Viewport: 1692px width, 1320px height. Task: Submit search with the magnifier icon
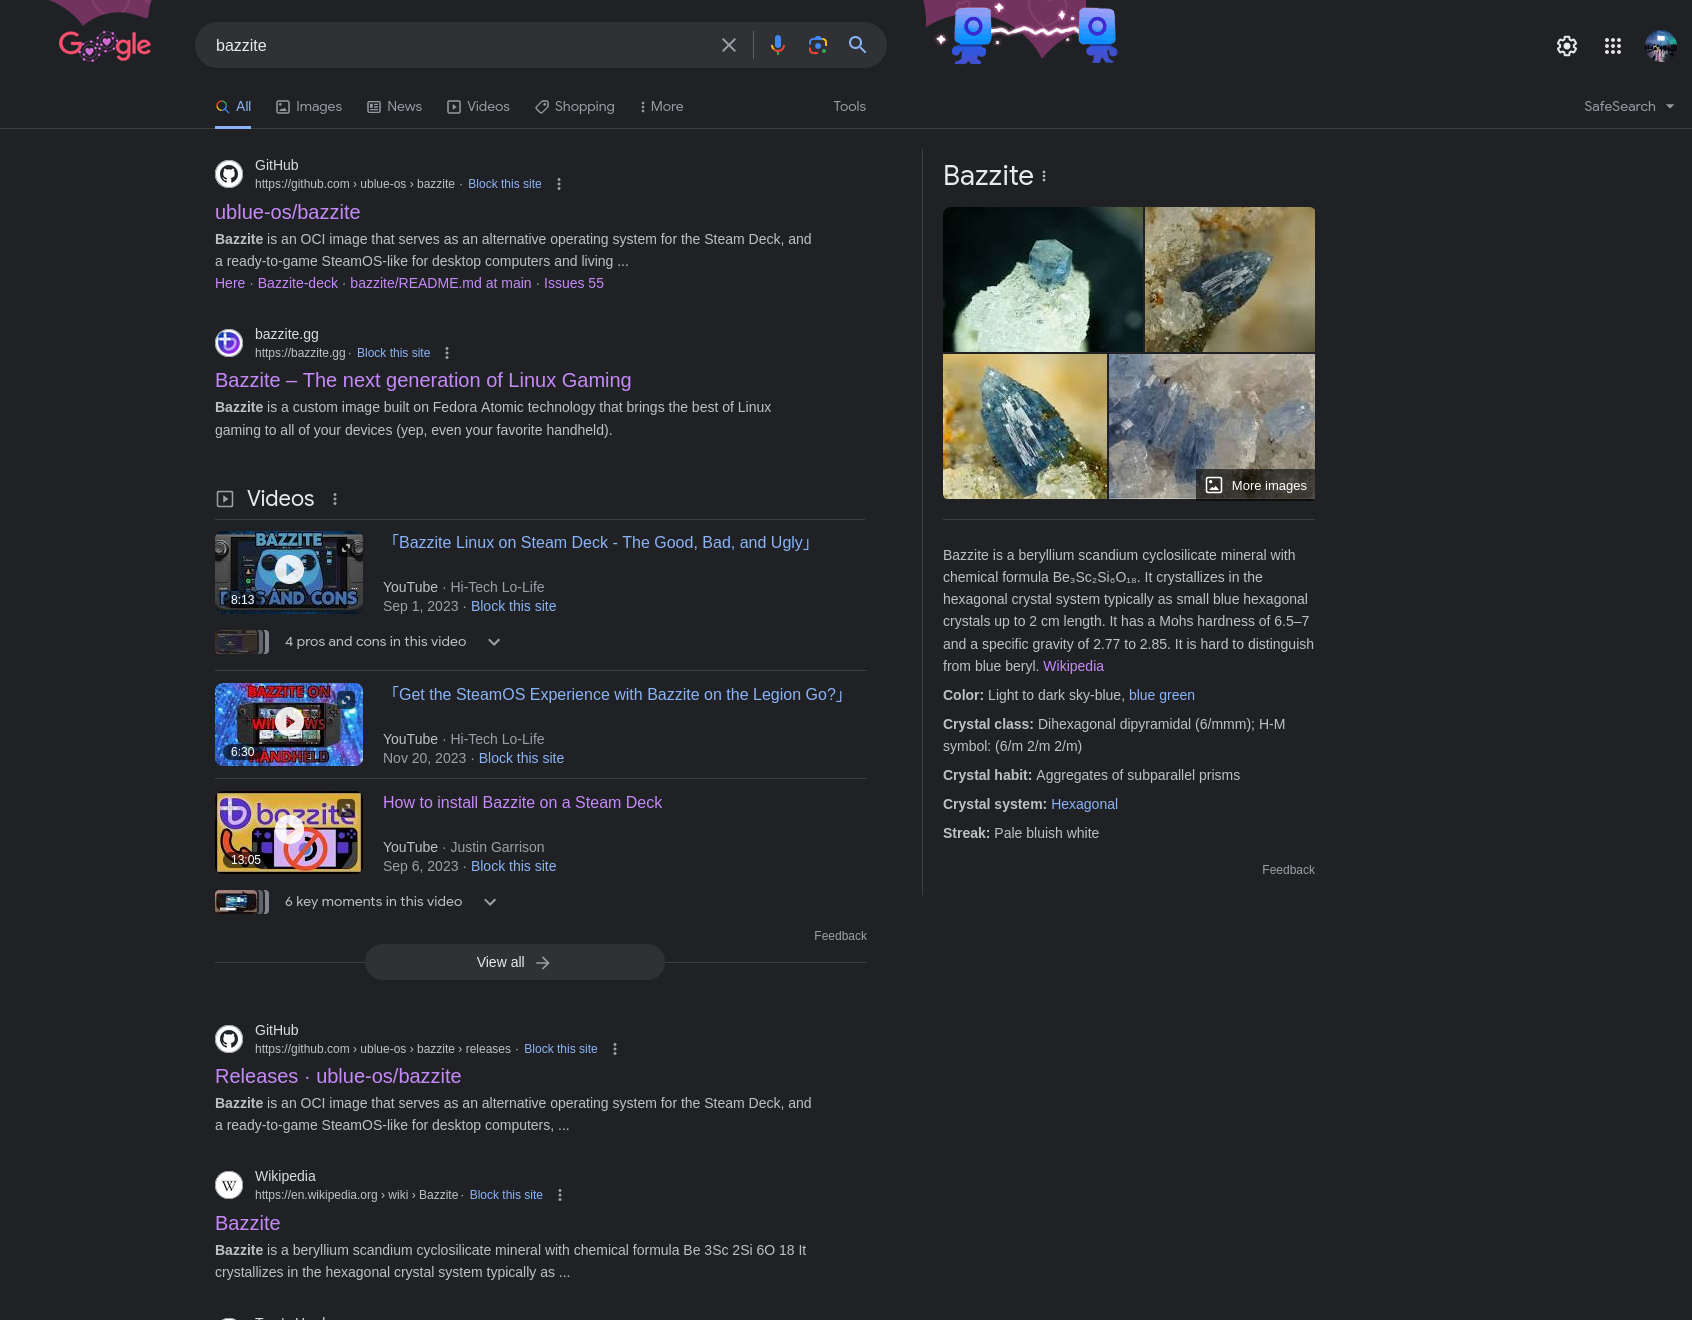click(858, 45)
